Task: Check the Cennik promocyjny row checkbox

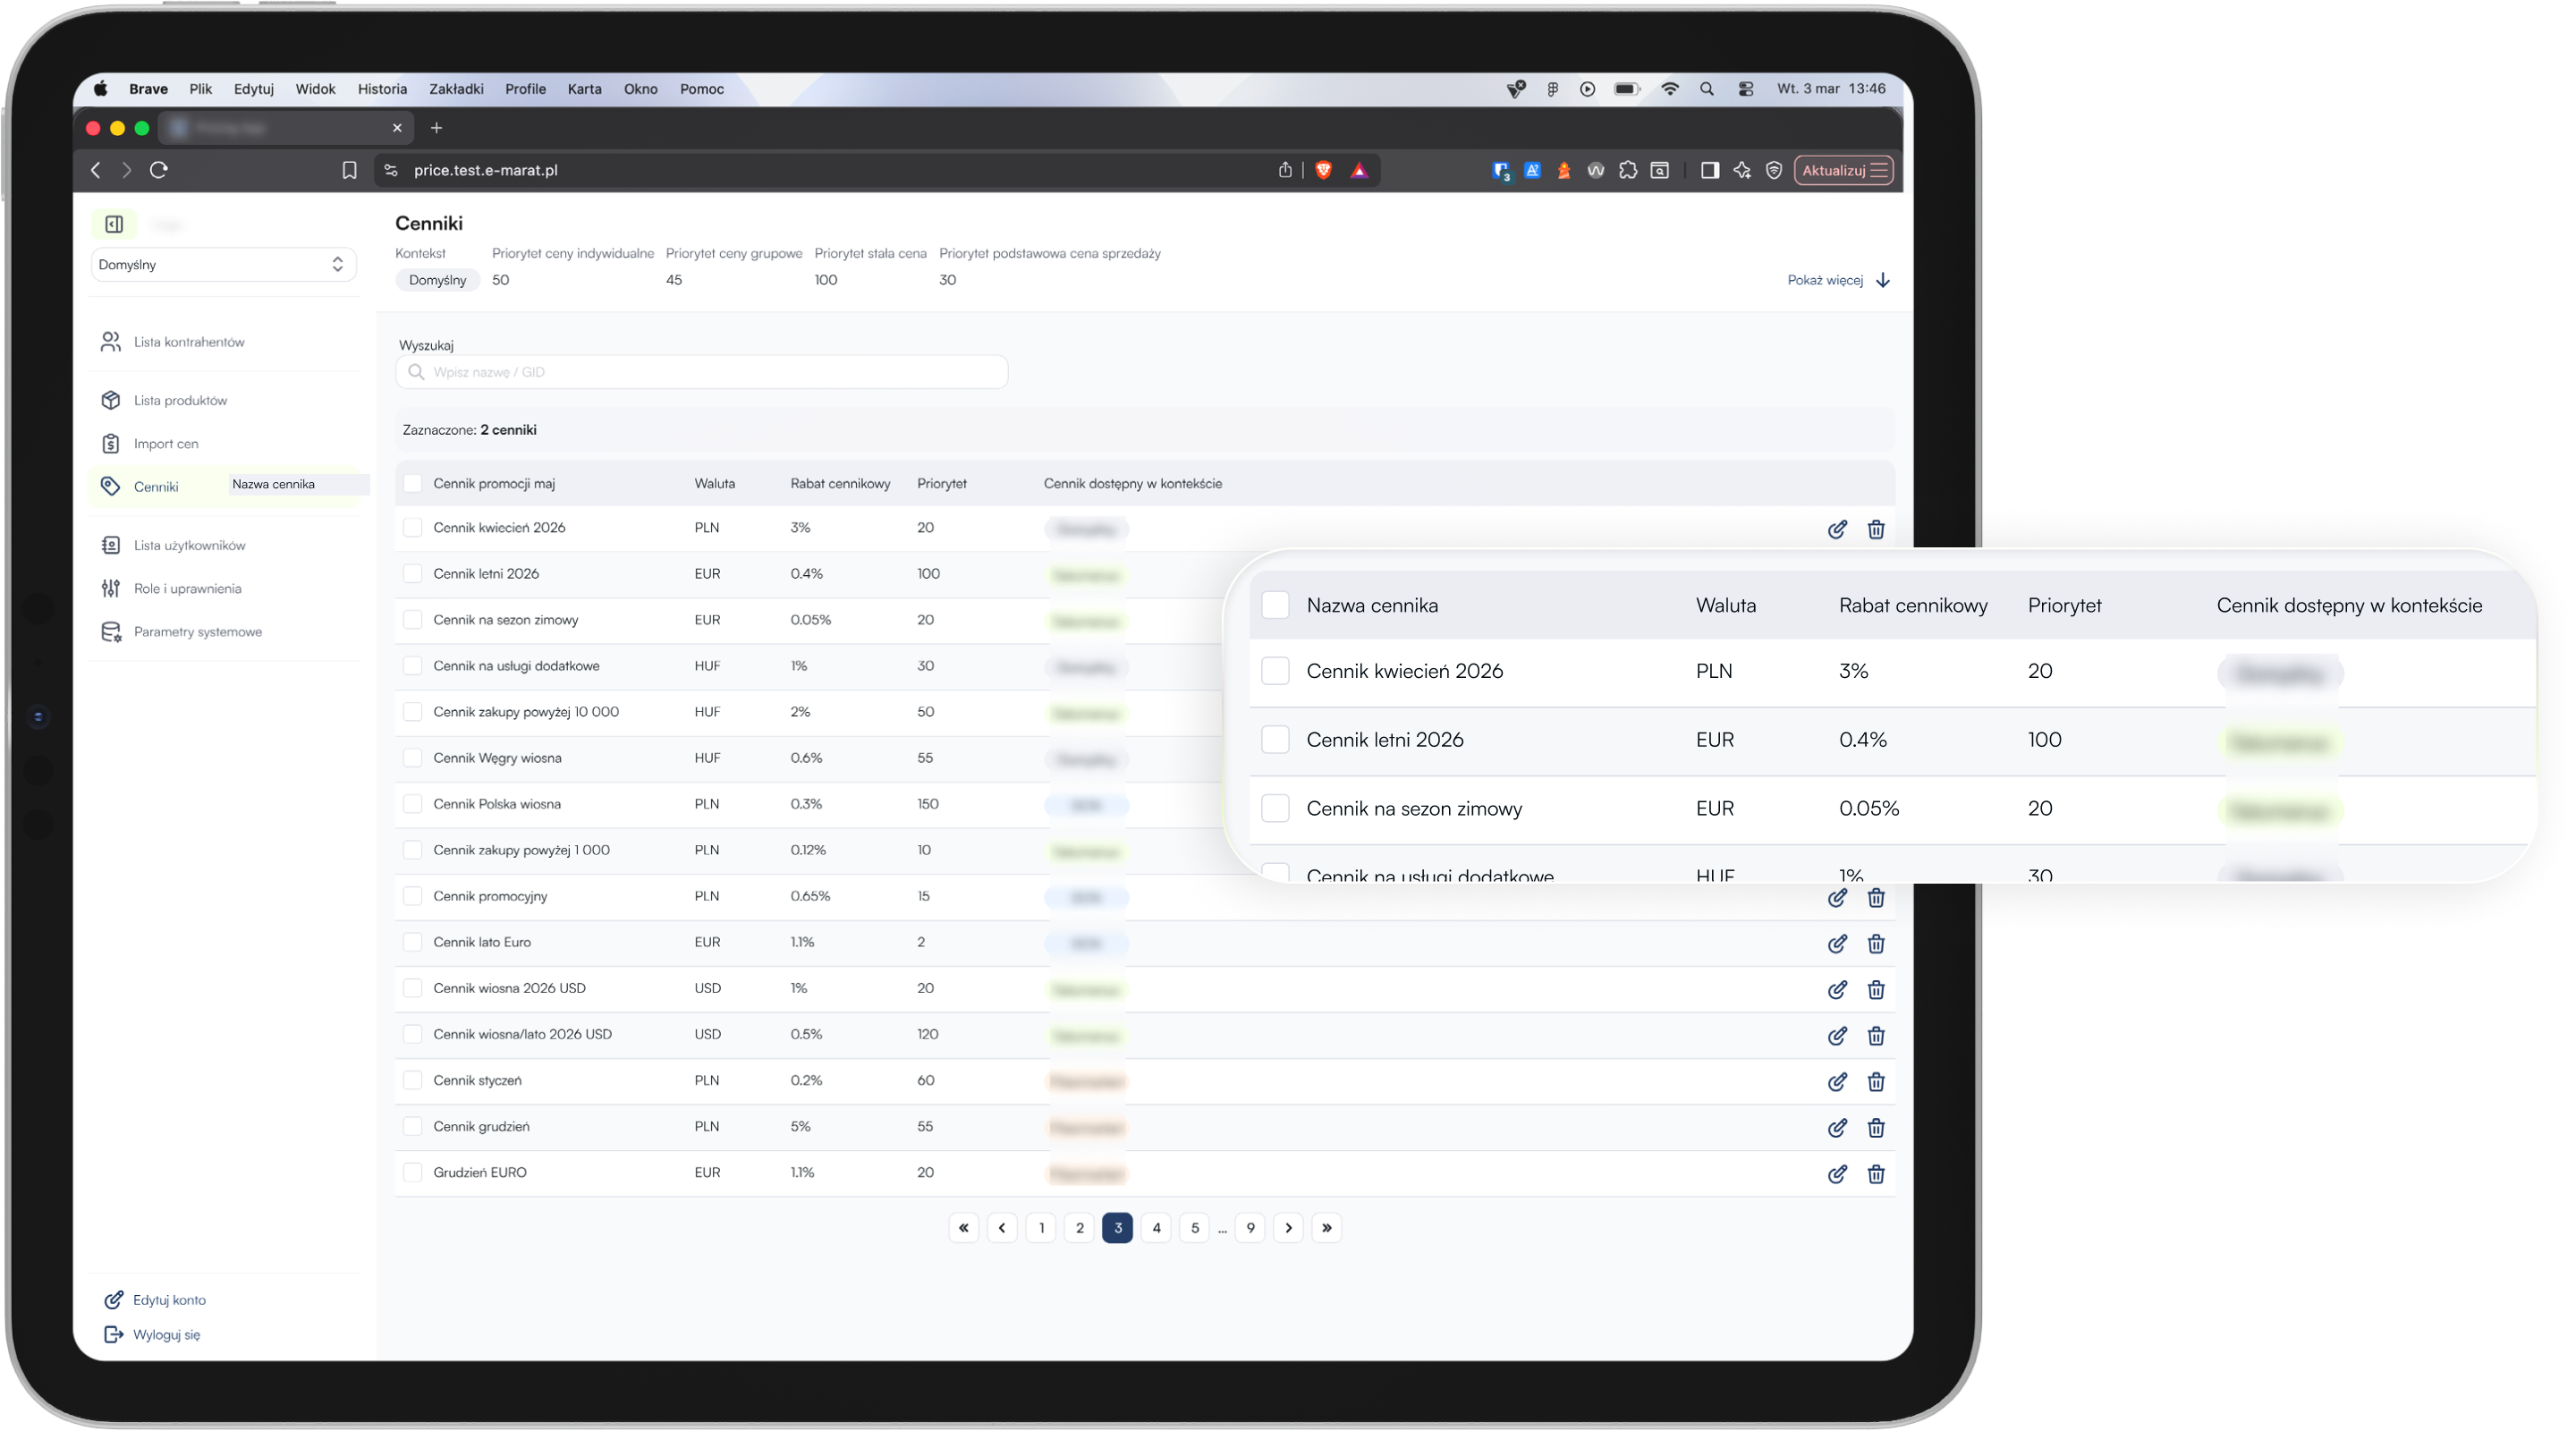Action: pyautogui.click(x=412, y=896)
